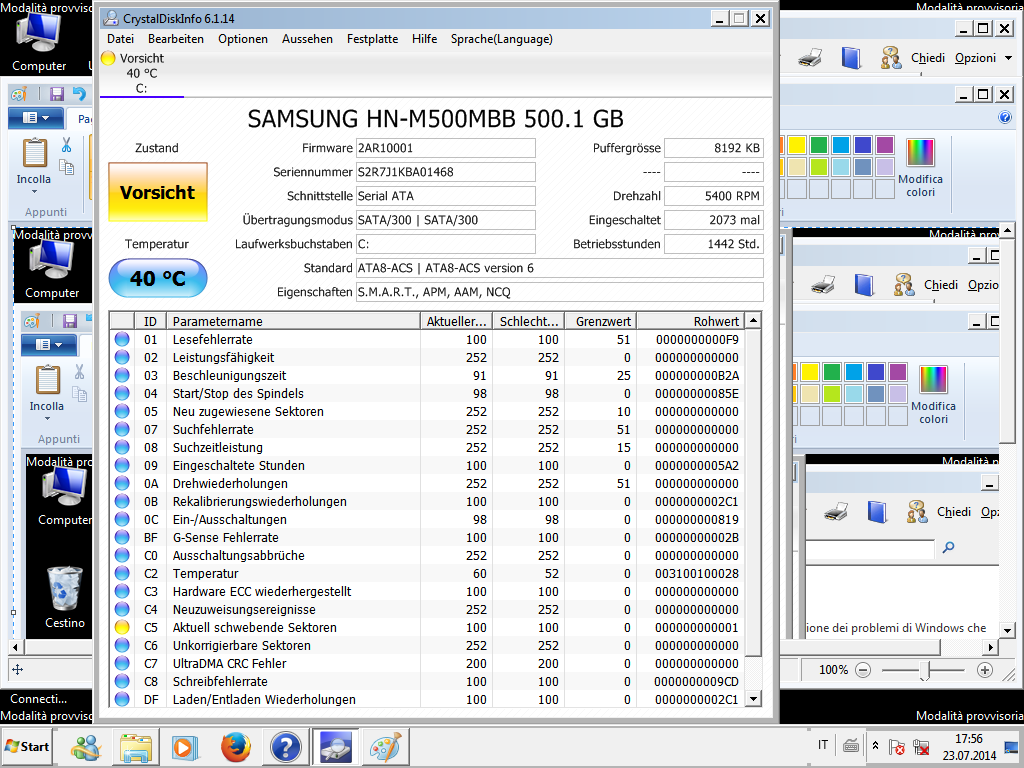Screen dimensions: 1024x768
Task: Click the Paint zoom slider thumb
Action: 925,670
